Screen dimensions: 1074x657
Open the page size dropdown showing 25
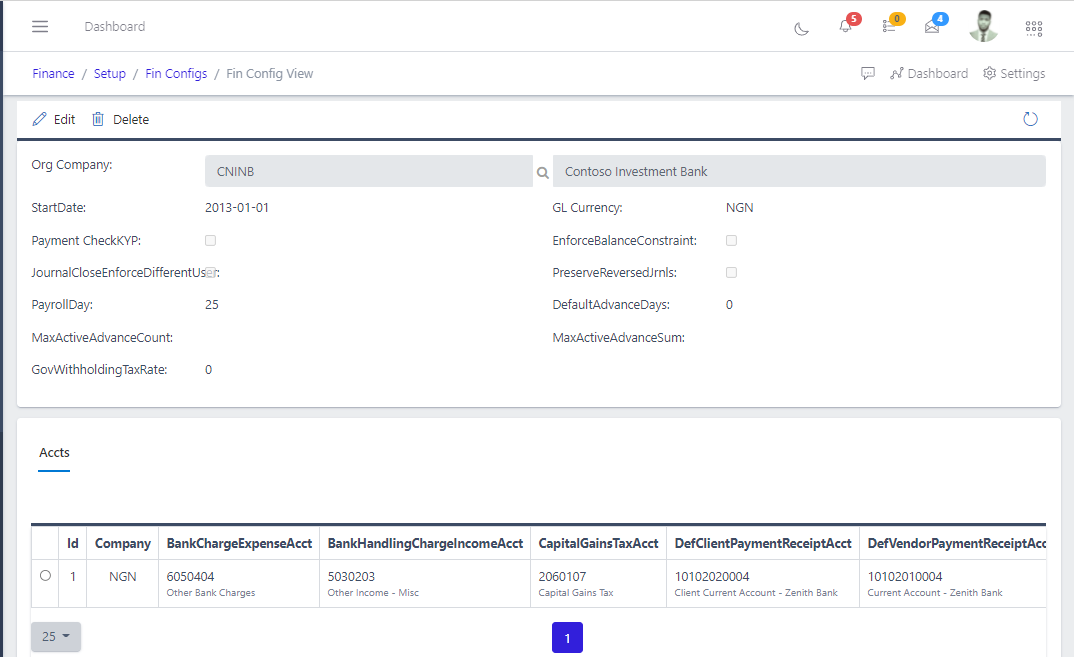(55, 637)
